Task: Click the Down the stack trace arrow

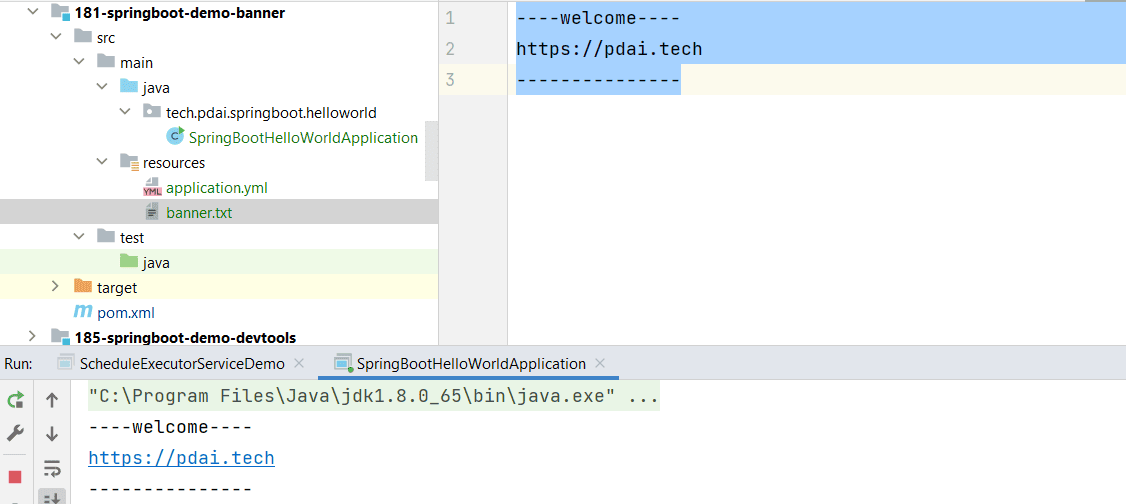Action: pos(52,434)
